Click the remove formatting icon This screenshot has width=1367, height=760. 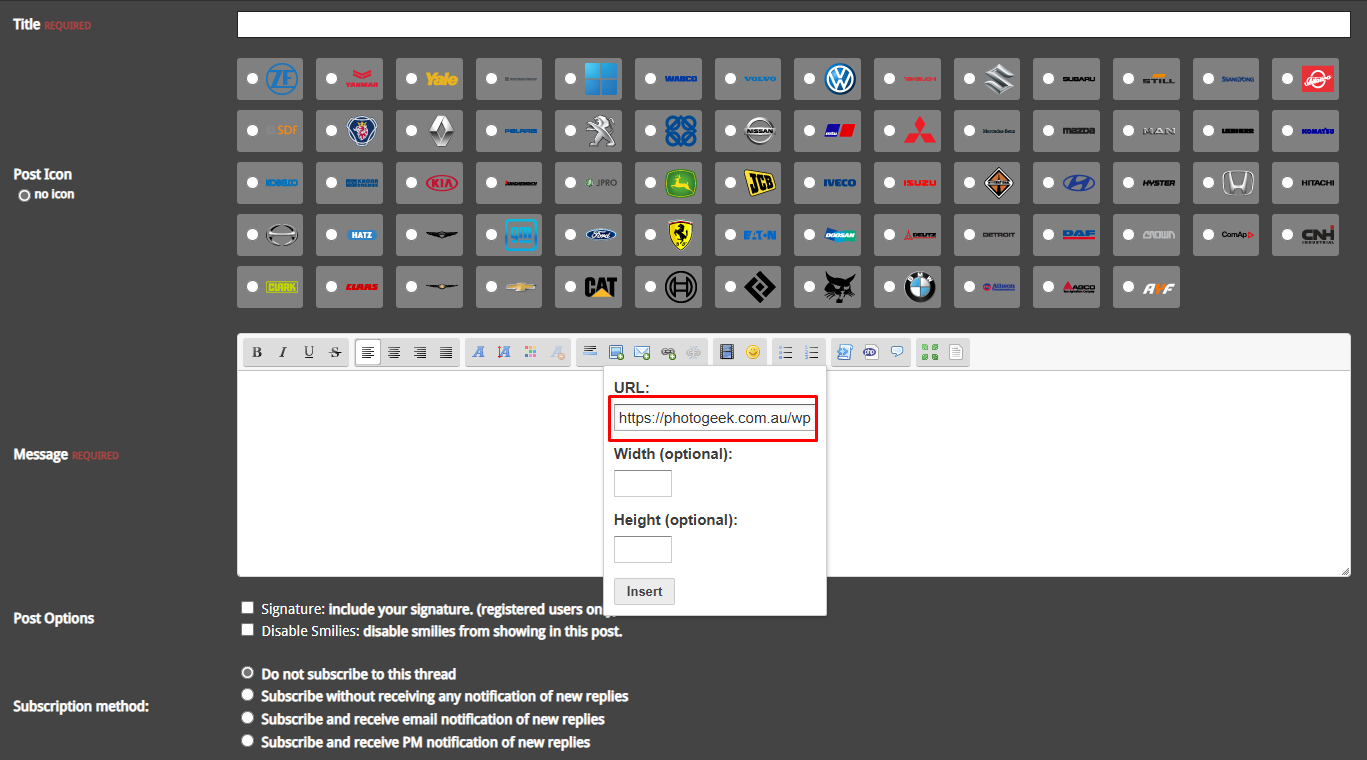pyautogui.click(x=557, y=352)
